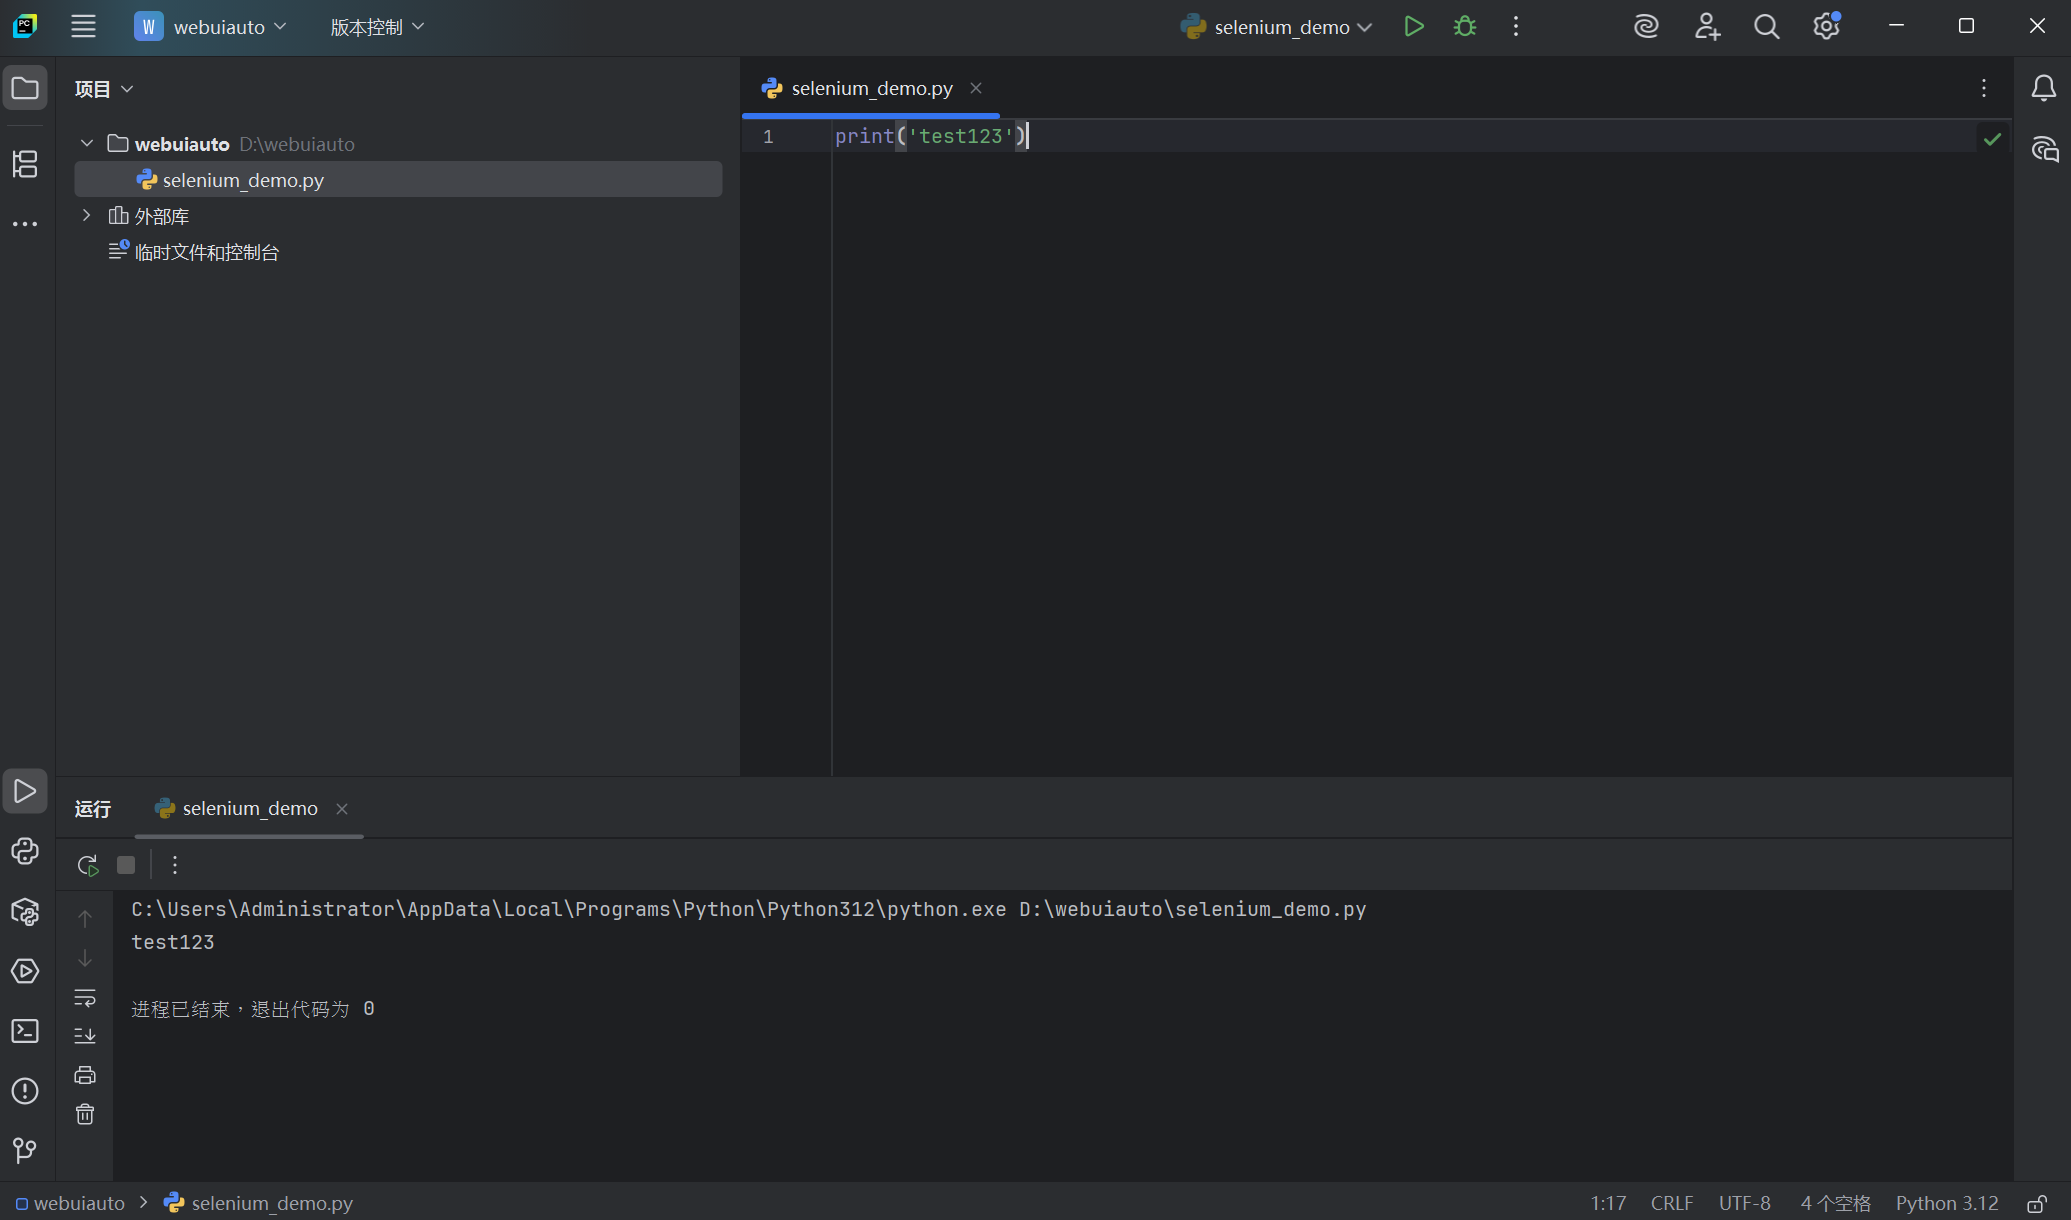This screenshot has height=1220, width=2071.
Task: Open editor tab options menu
Action: pyautogui.click(x=1984, y=88)
